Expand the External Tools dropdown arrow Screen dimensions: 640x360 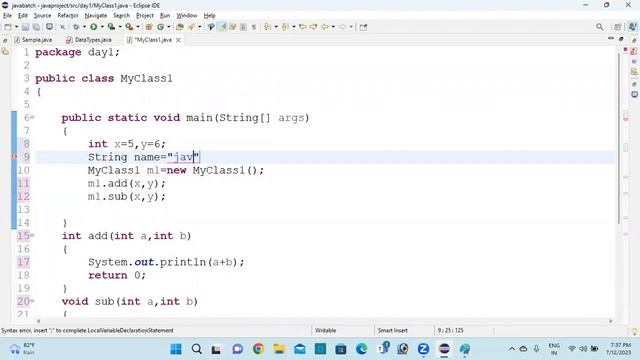[x=138, y=27]
